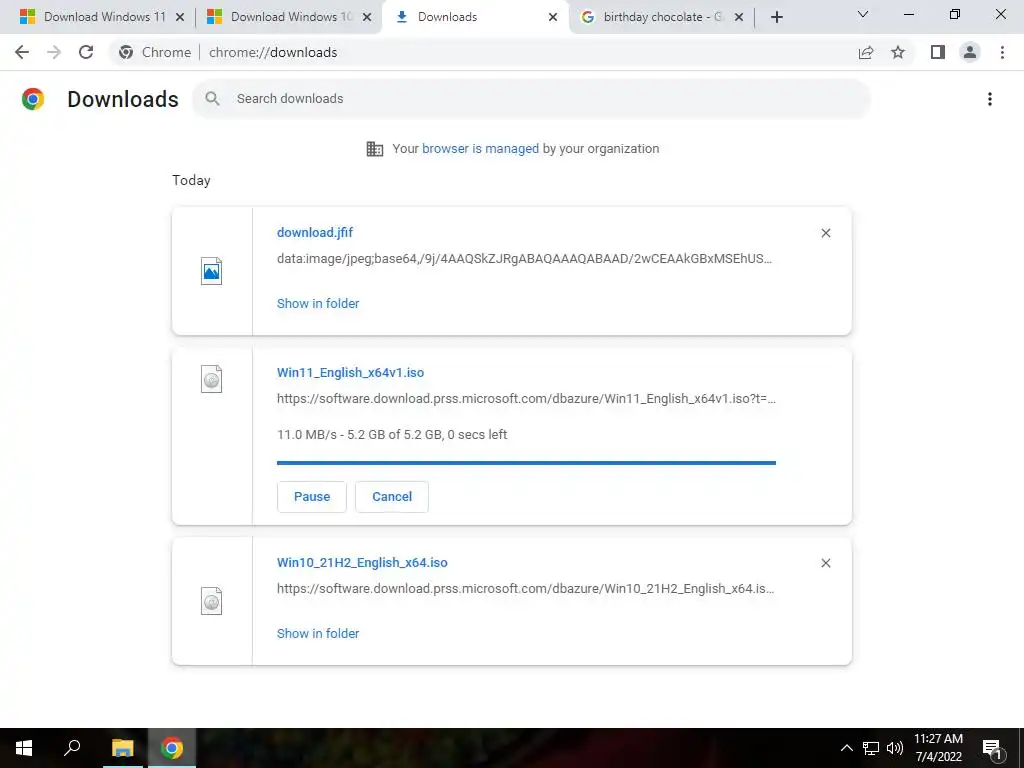Image resolution: width=1024 pixels, height=768 pixels.
Task: Bookmark this tab with the star icon
Action: coord(898,52)
